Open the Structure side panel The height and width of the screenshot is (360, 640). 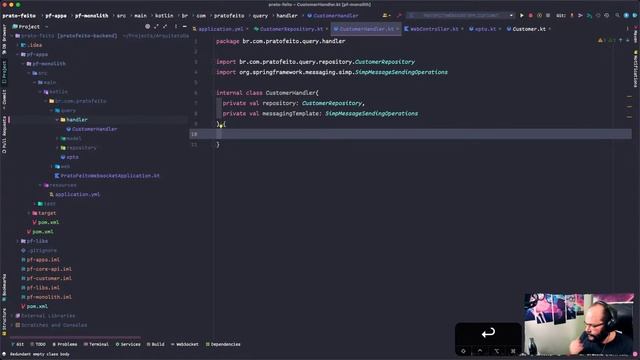[x=4, y=322]
